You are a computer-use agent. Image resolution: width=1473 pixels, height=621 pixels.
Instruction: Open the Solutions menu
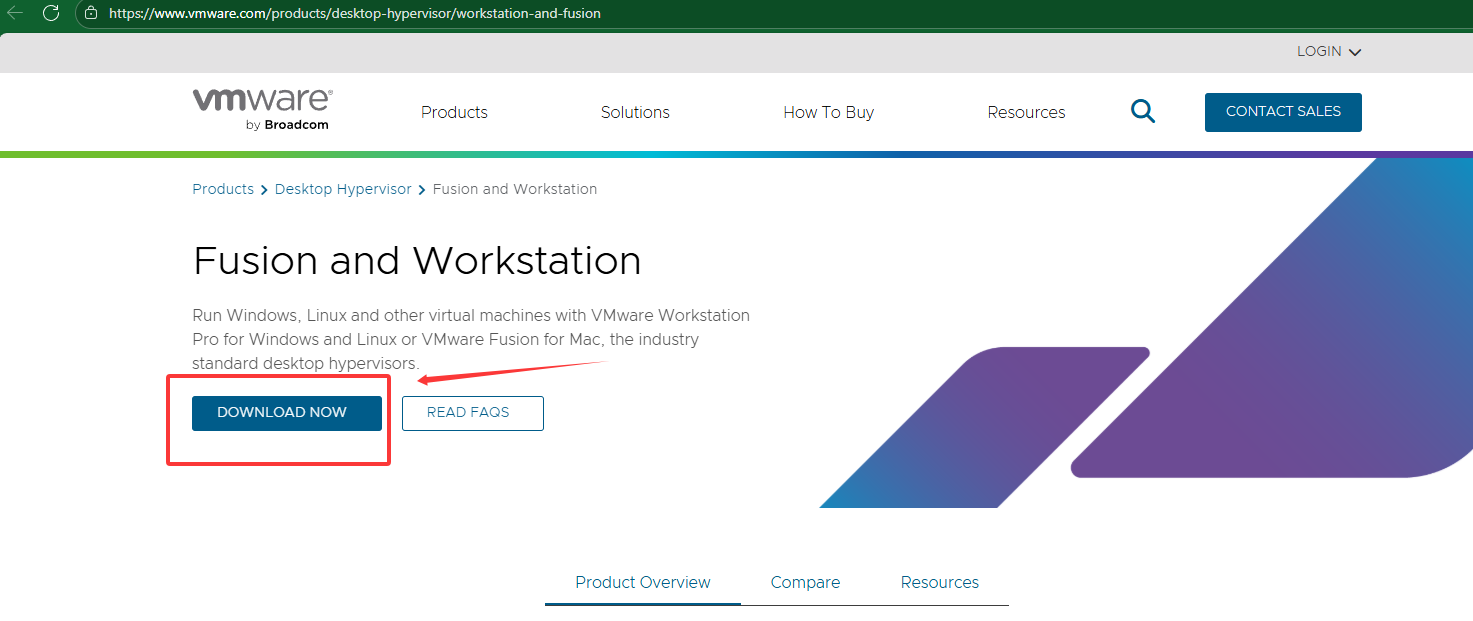coord(635,112)
